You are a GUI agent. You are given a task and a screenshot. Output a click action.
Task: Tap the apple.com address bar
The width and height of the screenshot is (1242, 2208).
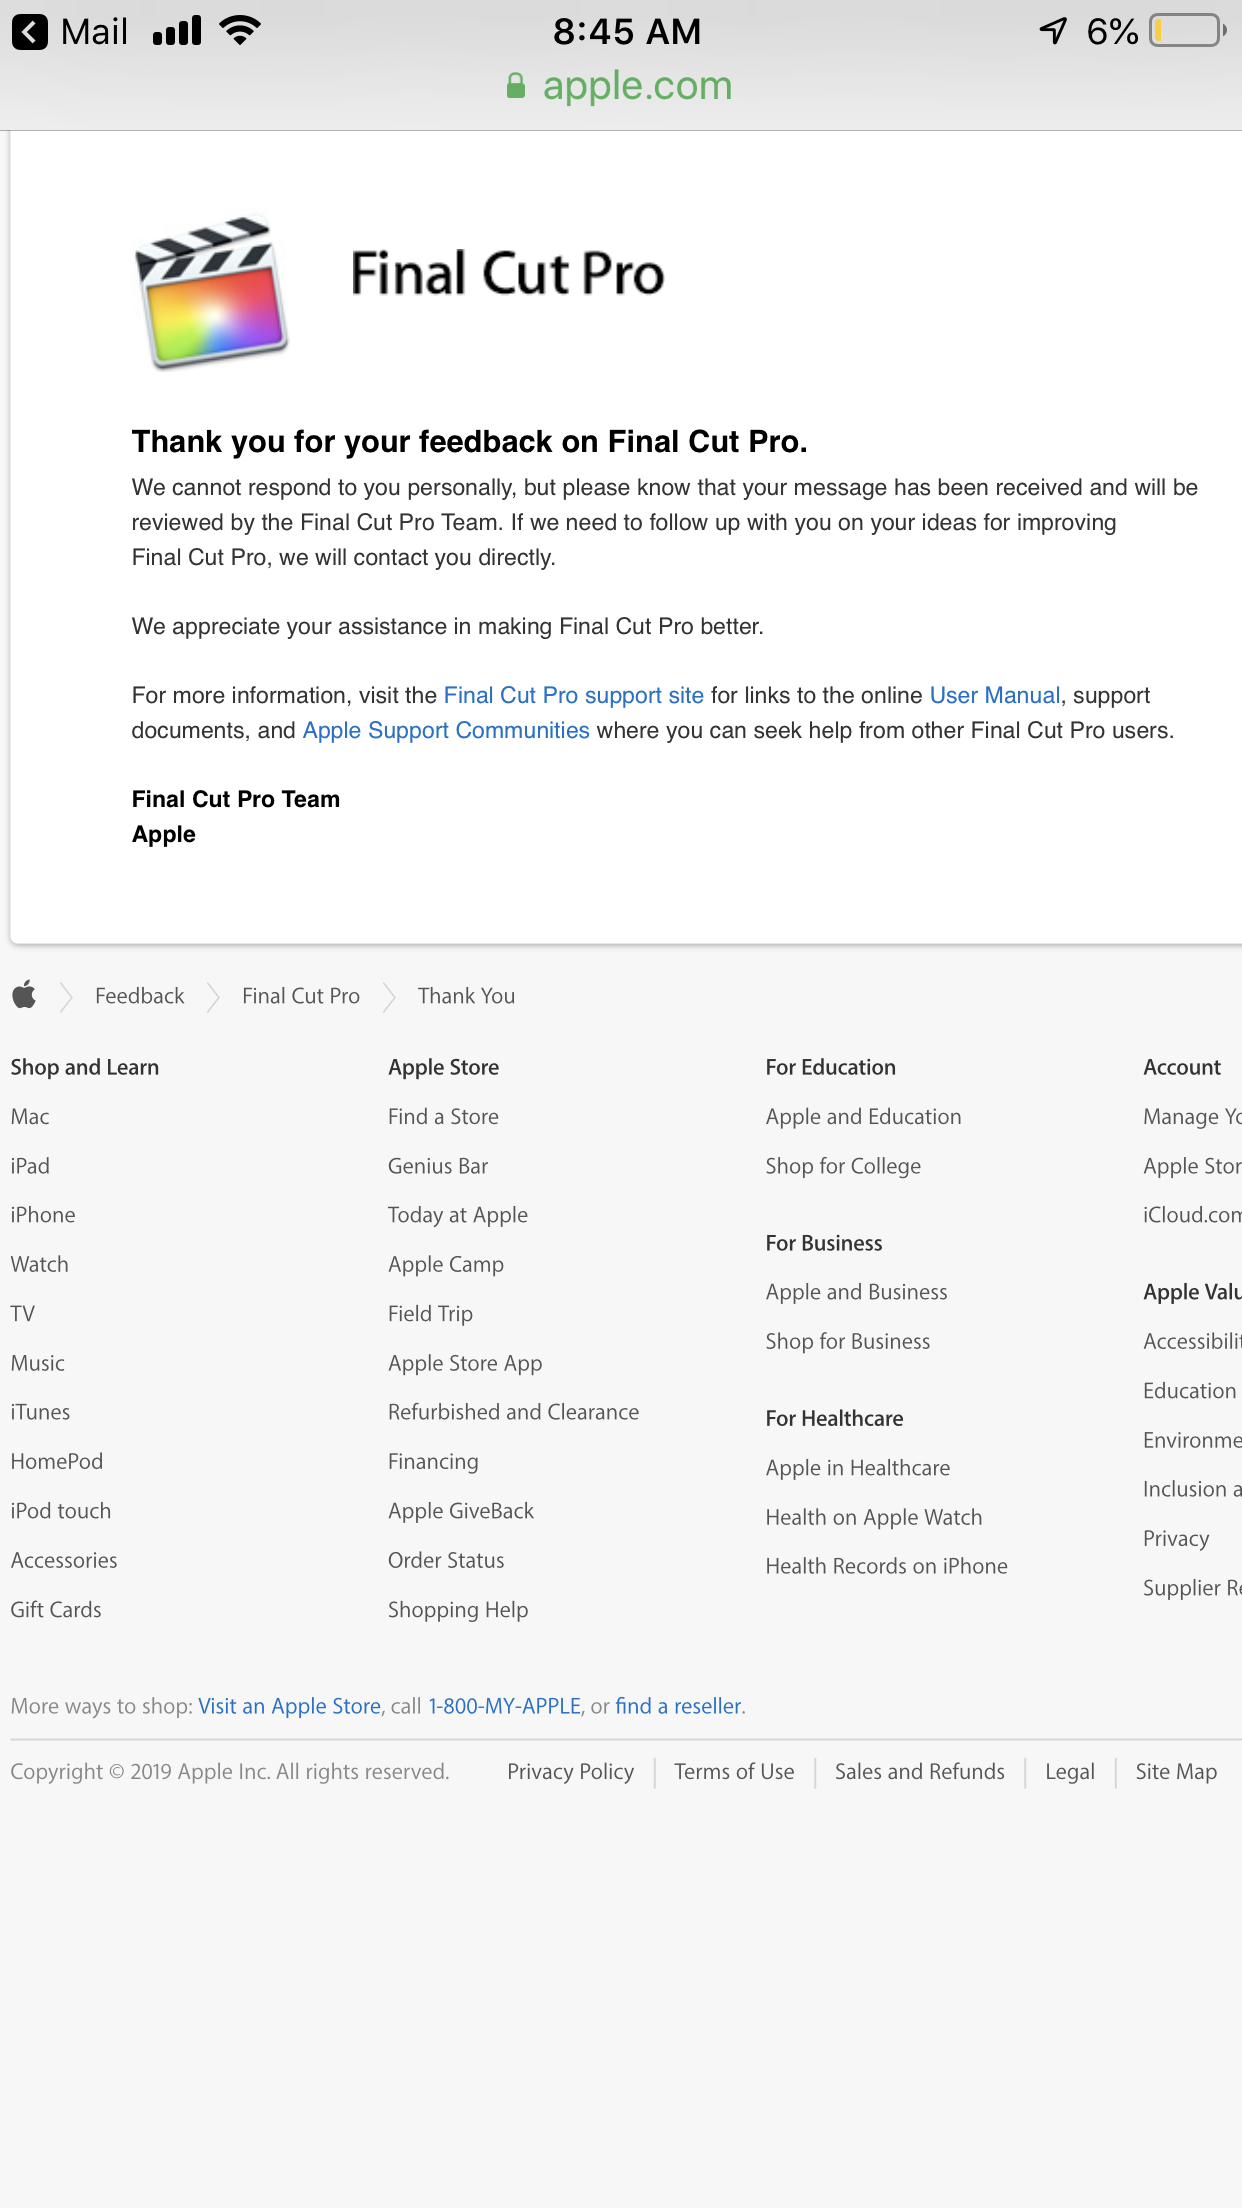pos(637,87)
